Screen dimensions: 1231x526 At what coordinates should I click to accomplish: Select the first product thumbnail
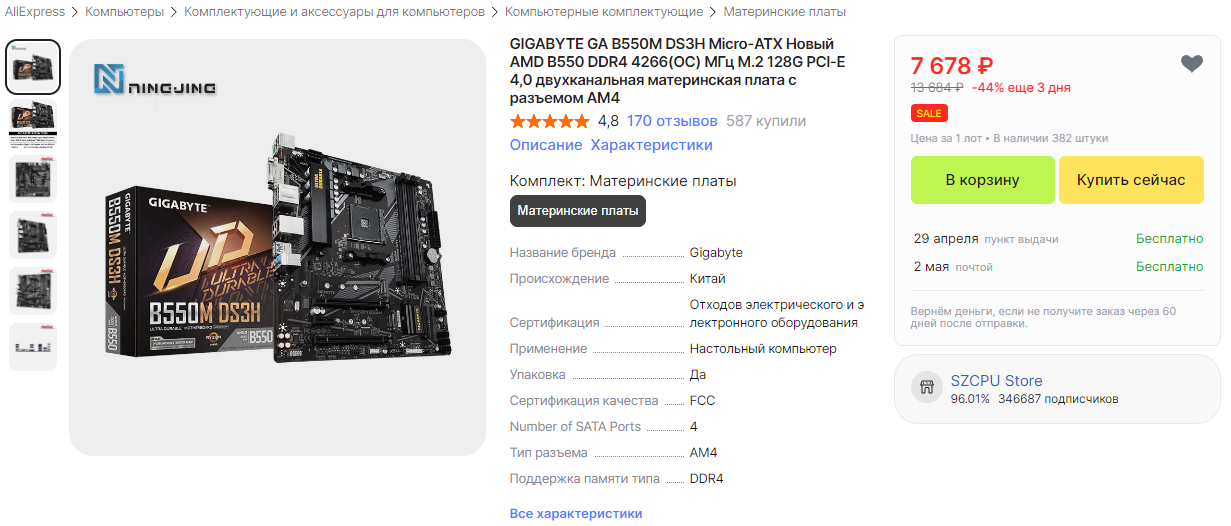[x=34, y=67]
